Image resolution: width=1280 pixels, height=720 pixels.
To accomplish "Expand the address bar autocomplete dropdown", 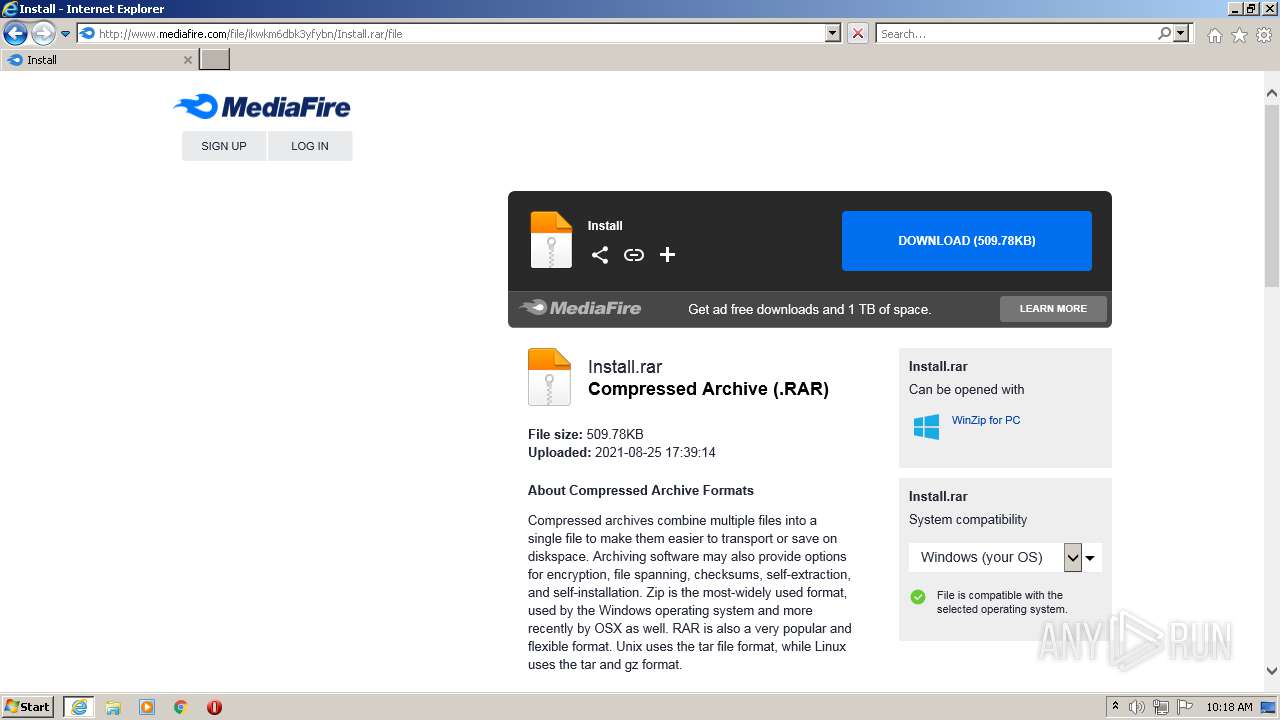I will (833, 34).
